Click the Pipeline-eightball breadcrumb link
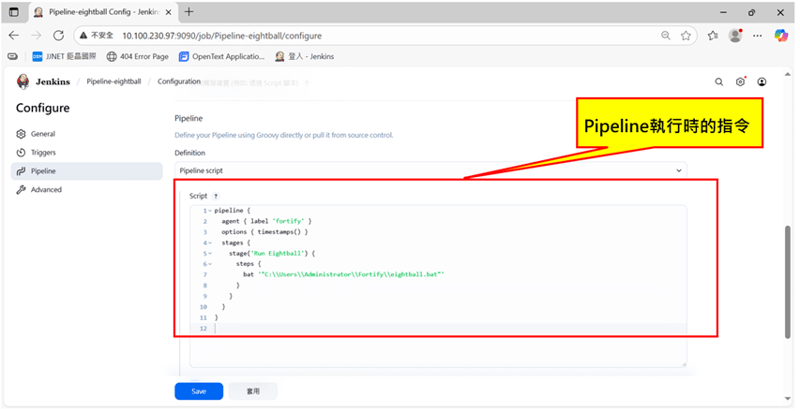The height and width of the screenshot is (412, 800). [x=114, y=82]
